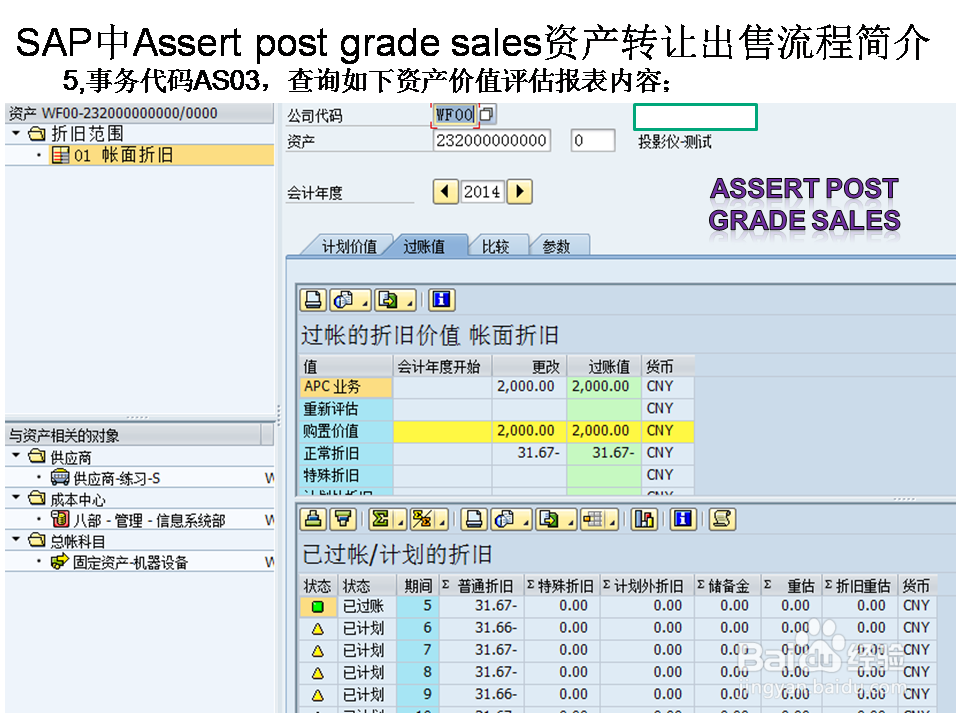Click the 更改 column header
Viewport: 960px width, 720px height.
pos(530,366)
